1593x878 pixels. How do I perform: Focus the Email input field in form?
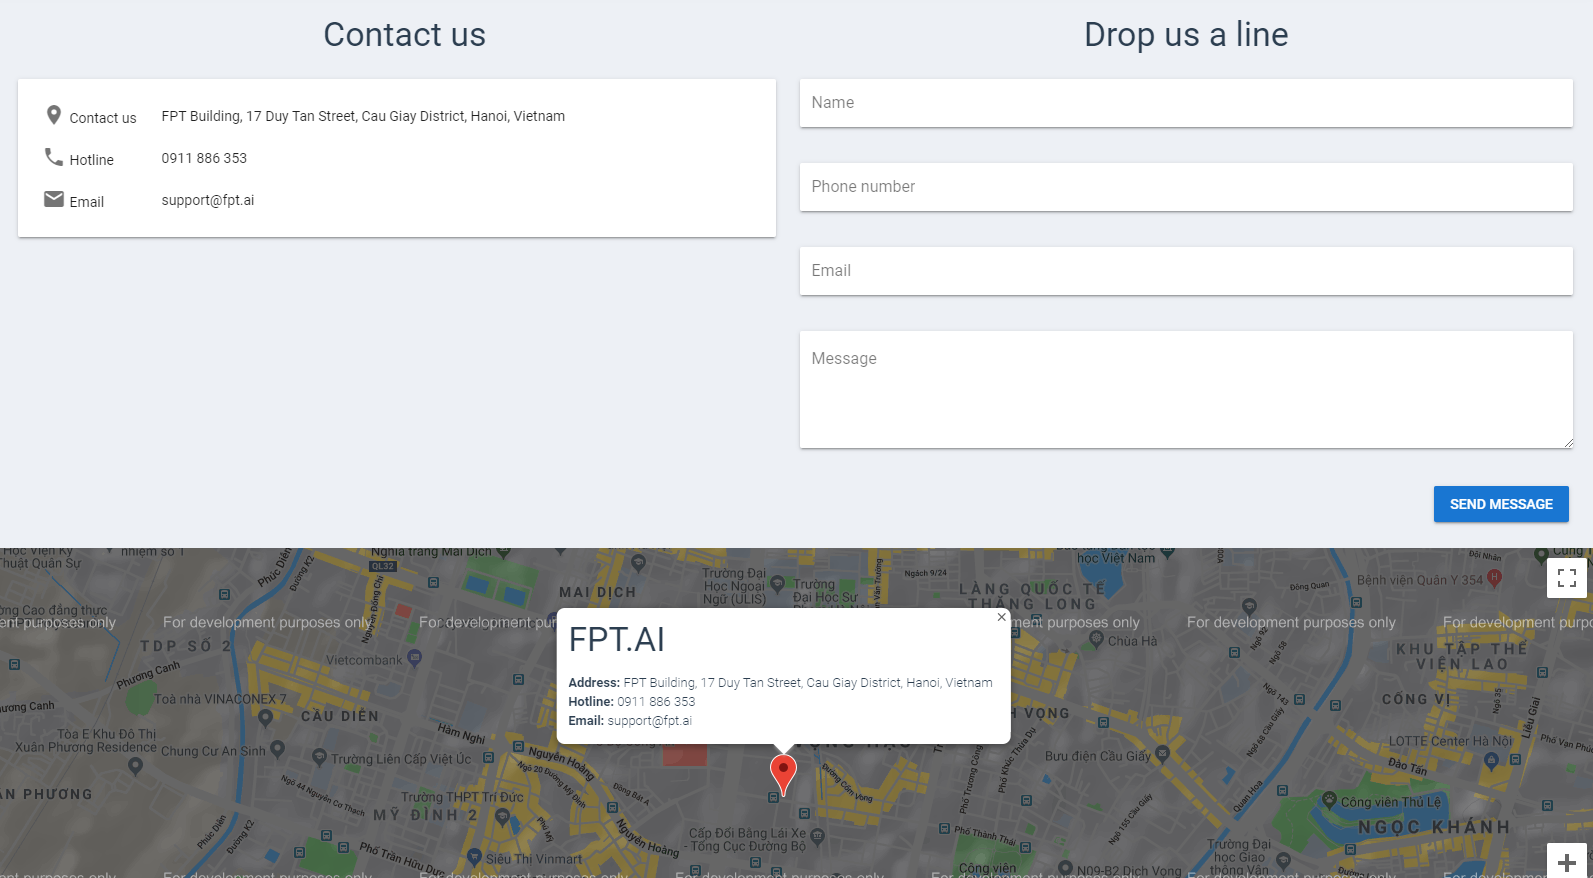1186,271
